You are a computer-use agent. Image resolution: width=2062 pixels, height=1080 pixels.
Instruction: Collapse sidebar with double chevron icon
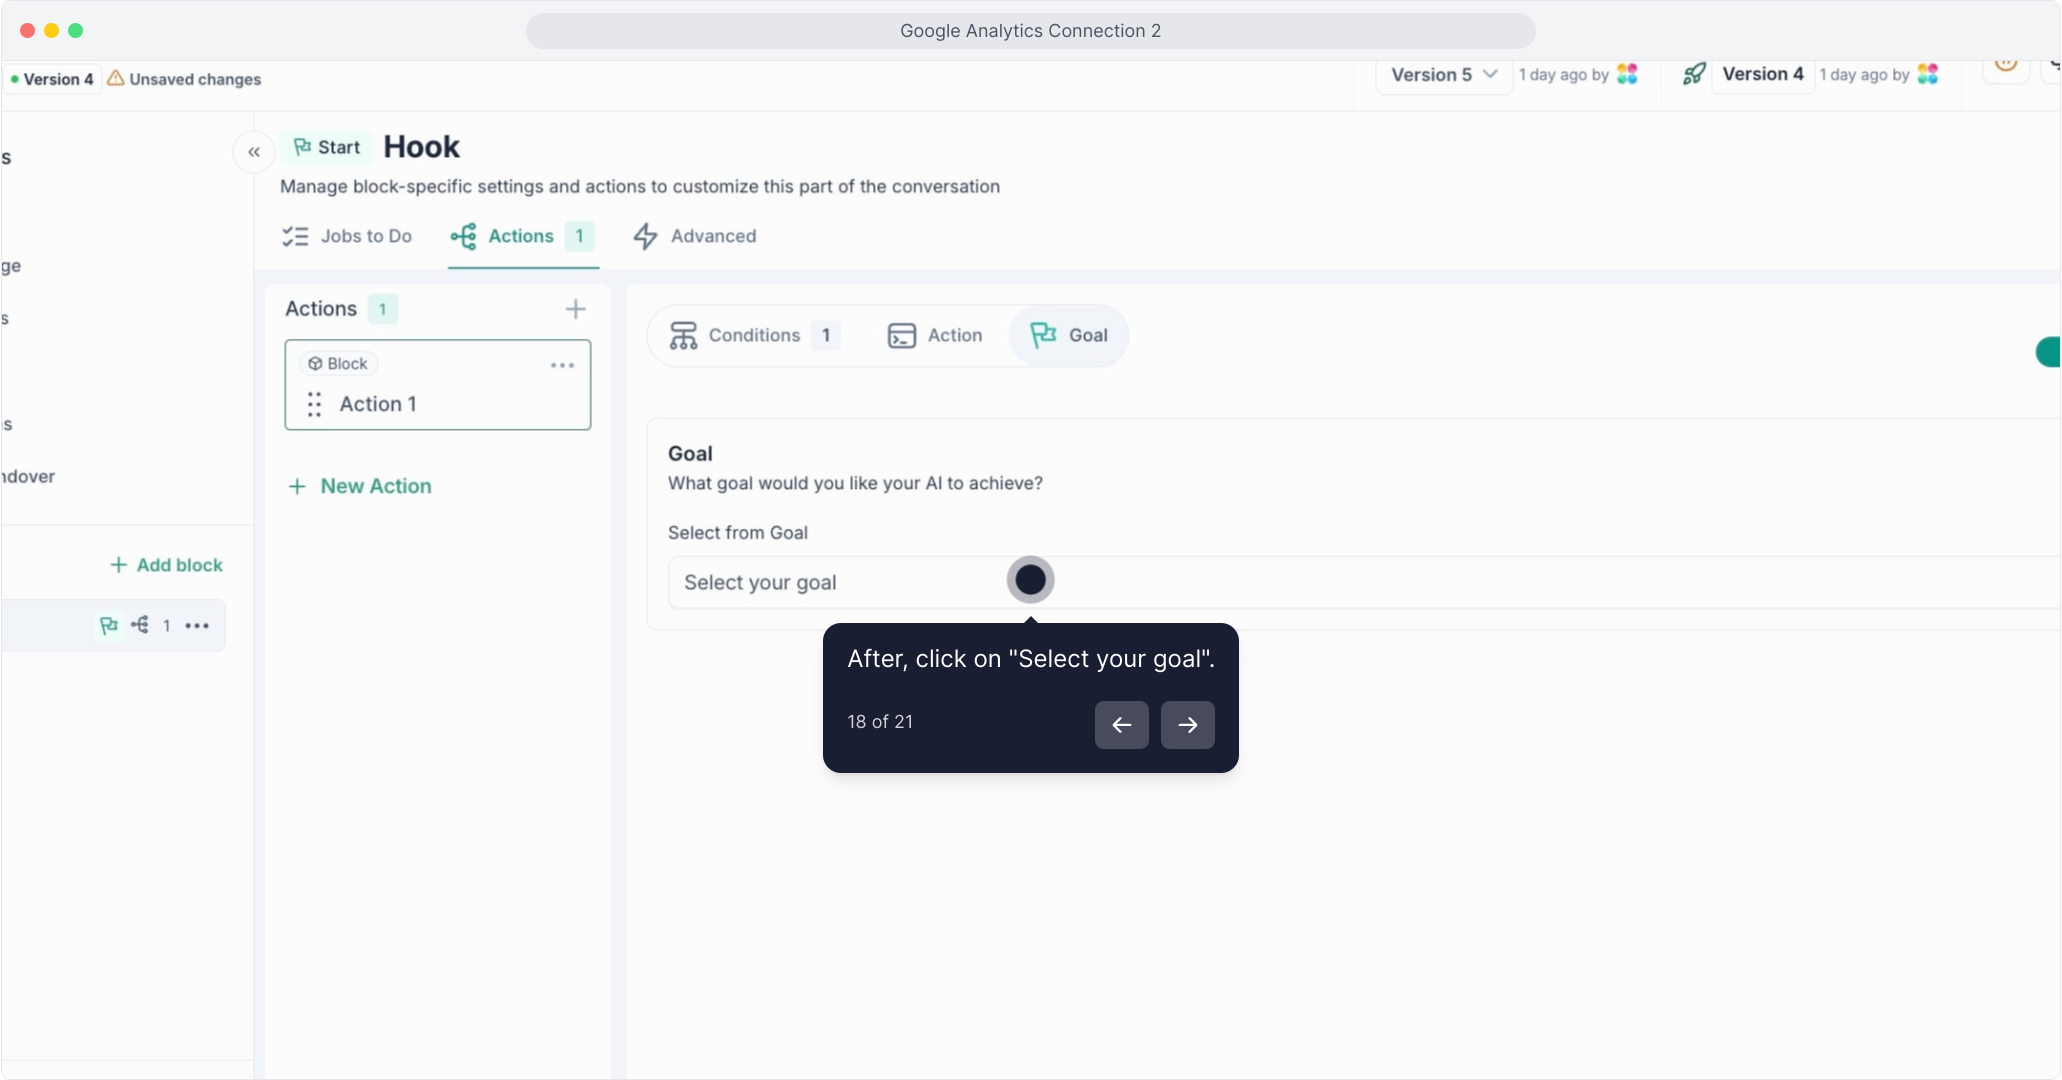pos(254,152)
